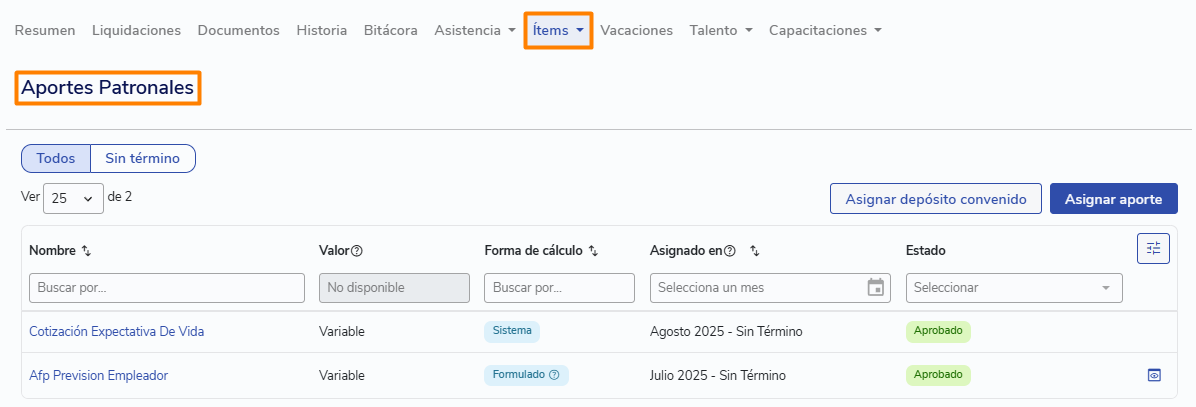Click the help icon next to Valor
The width and height of the screenshot is (1196, 407).
(356, 251)
